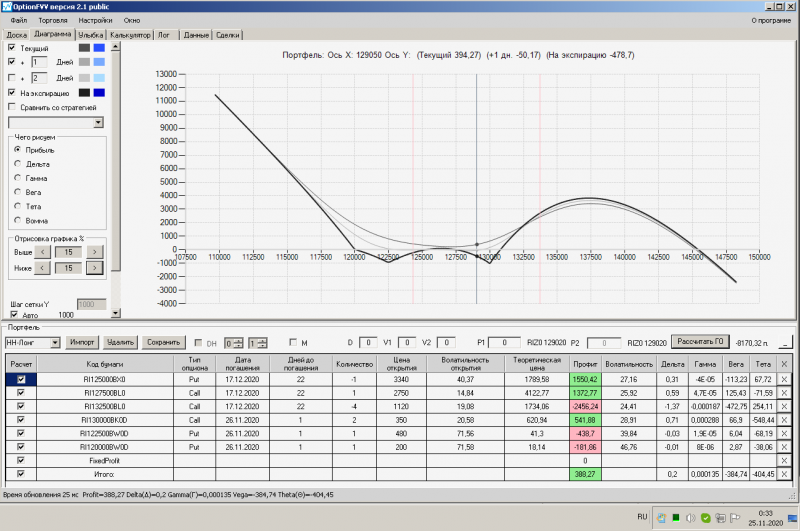Click the Импорт button
This screenshot has height=531, width=800.
tap(82, 342)
